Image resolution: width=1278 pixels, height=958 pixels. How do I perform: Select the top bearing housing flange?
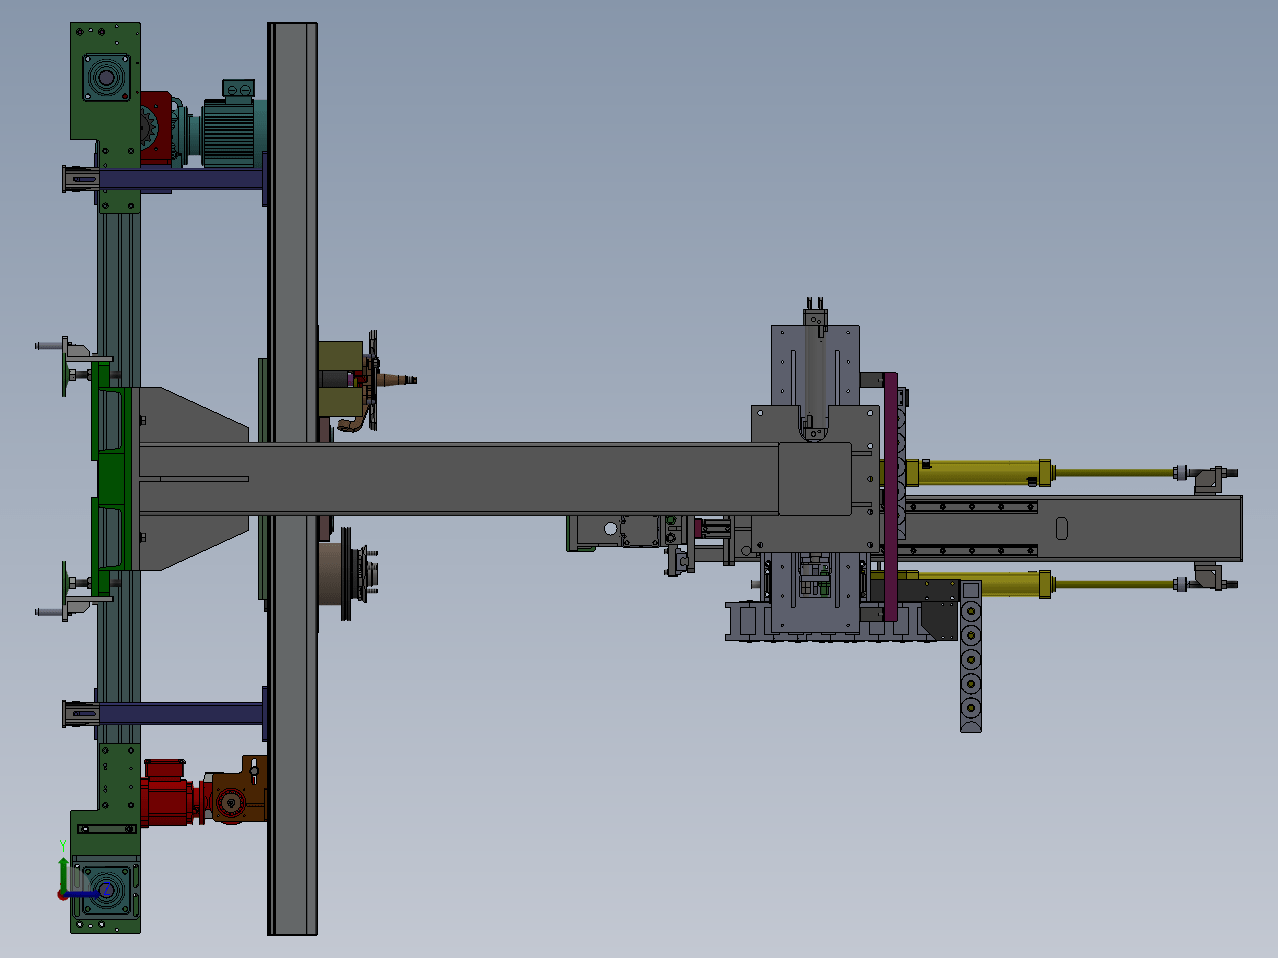(x=106, y=76)
